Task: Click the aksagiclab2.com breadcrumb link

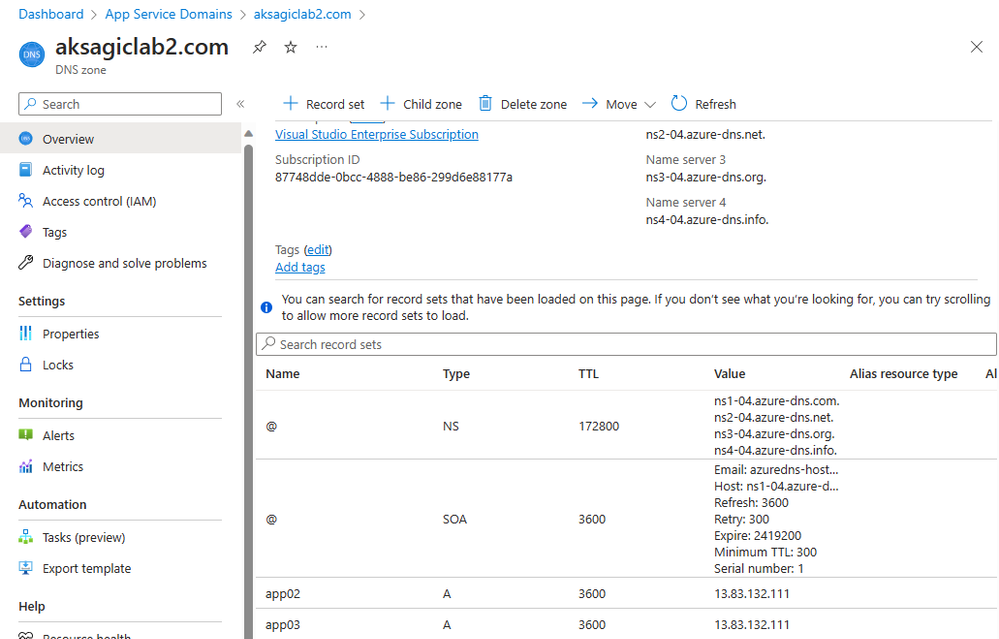Action: 303,14
